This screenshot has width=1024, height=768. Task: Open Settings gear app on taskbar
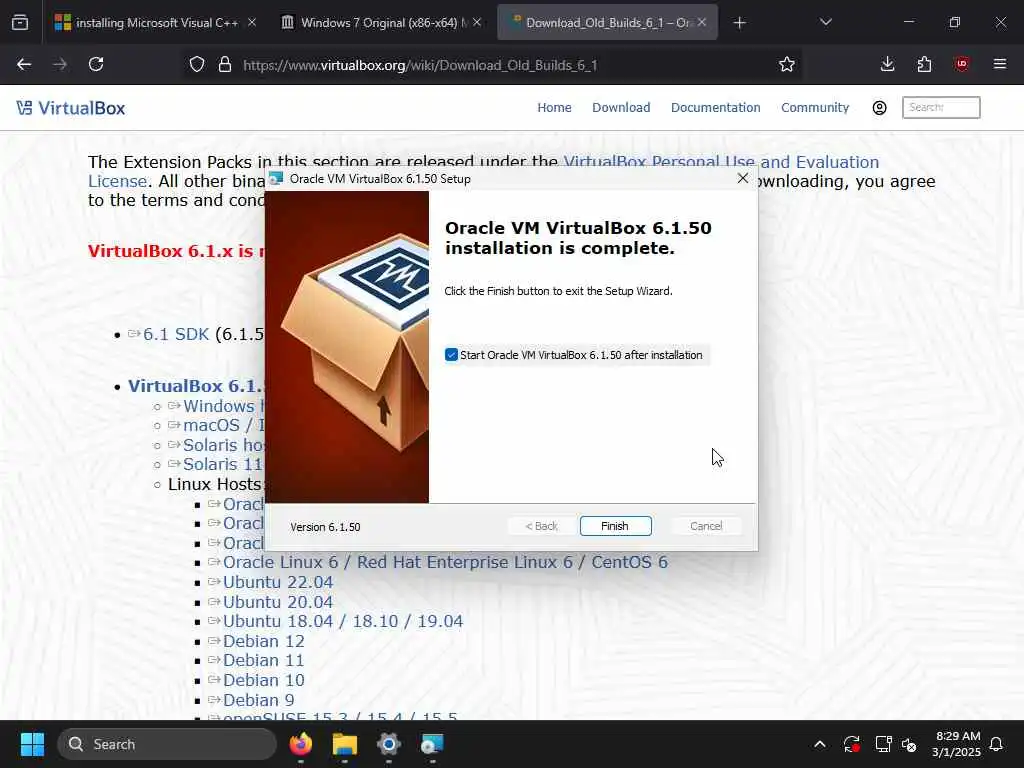[389, 744]
